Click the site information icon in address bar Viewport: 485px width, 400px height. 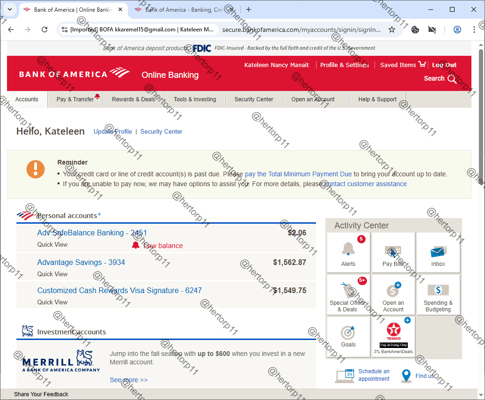(64, 30)
